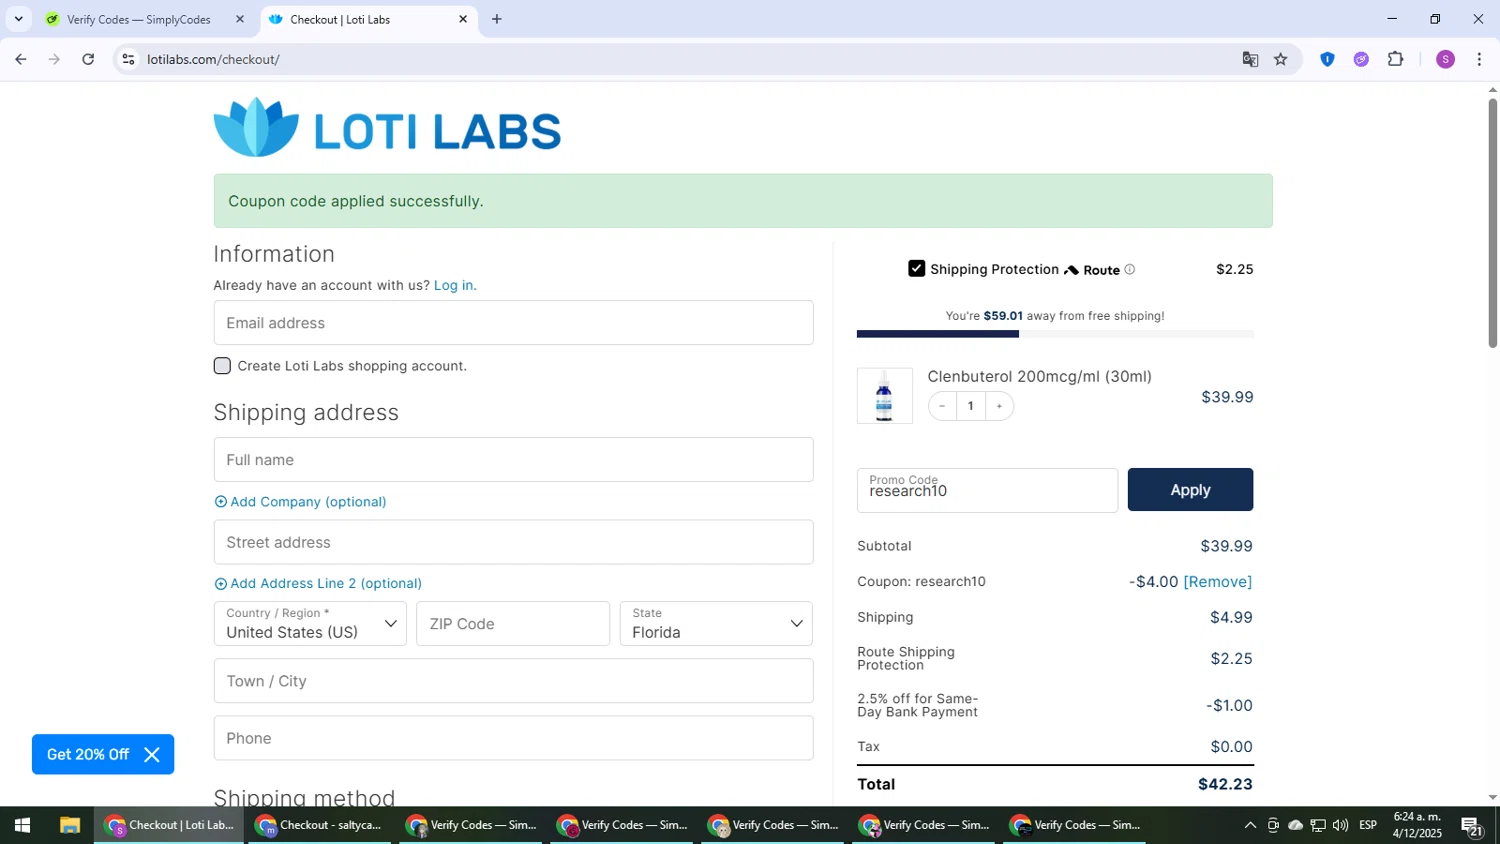Show the Route shipping protection info icon

1130,269
